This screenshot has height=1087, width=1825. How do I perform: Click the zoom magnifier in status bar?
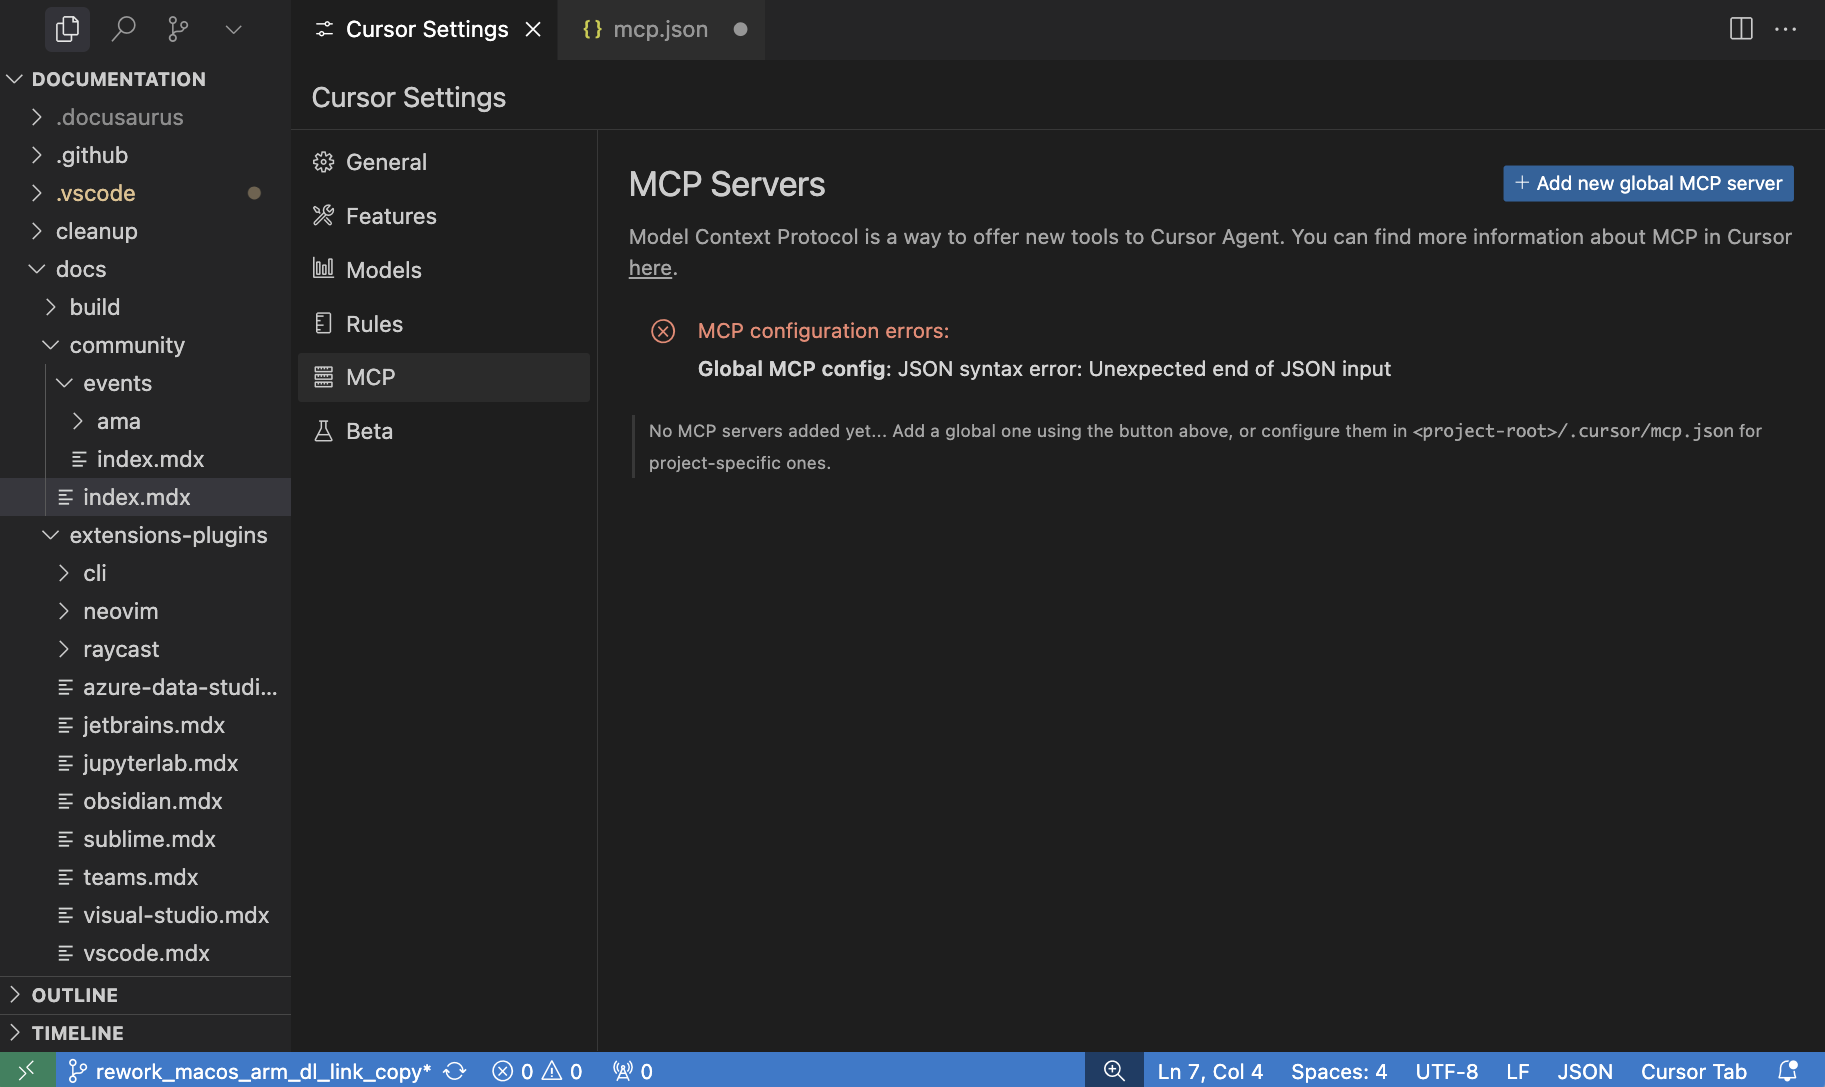click(x=1114, y=1071)
